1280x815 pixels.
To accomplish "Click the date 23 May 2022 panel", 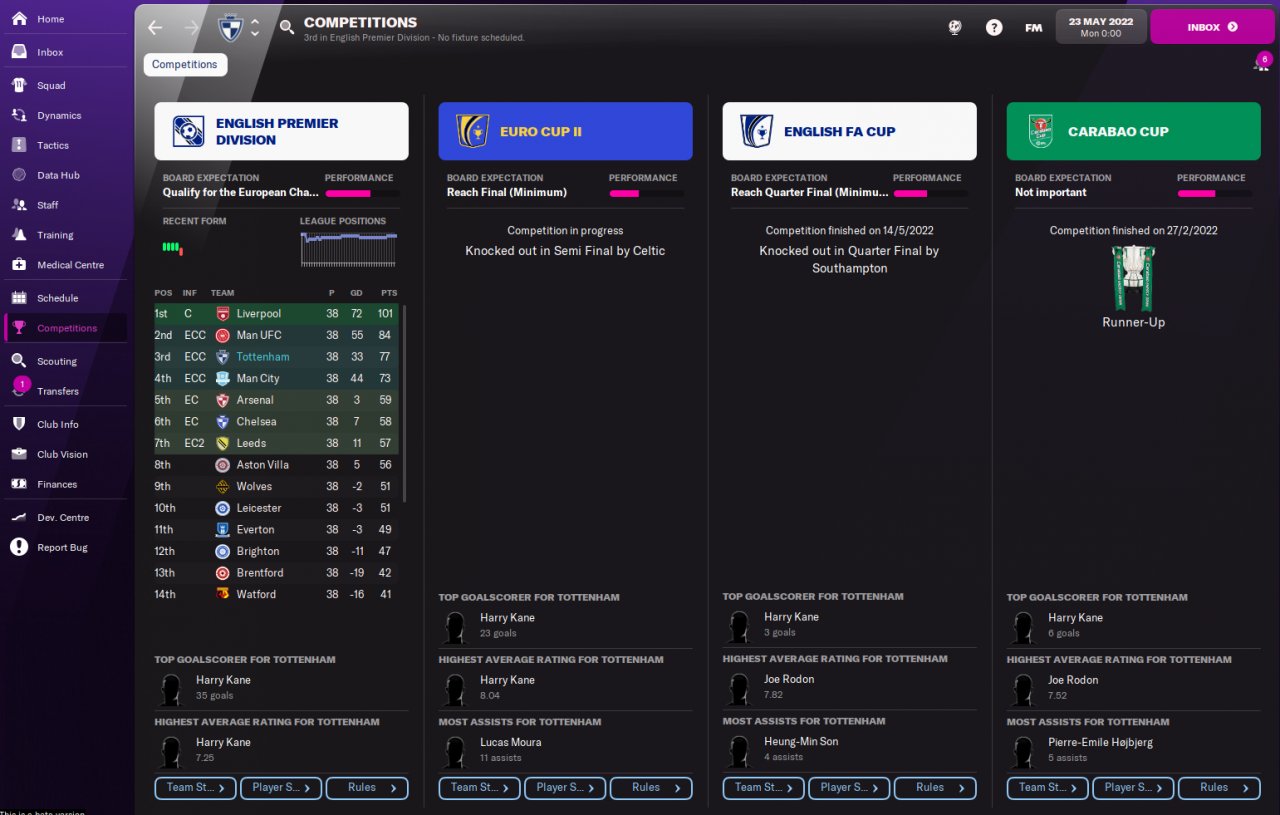I will pos(1101,27).
